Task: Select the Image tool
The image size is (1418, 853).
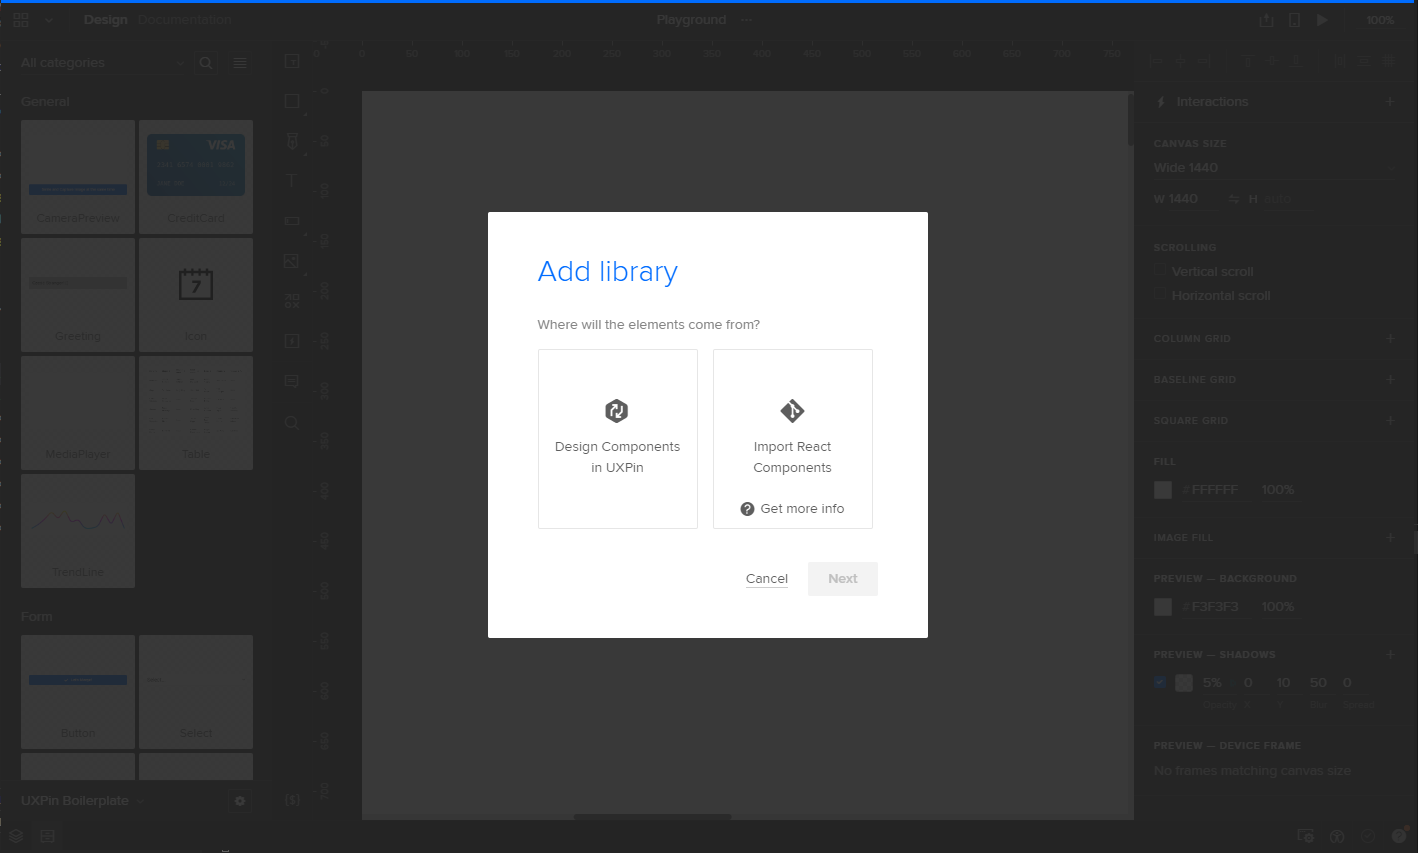Action: 291,261
